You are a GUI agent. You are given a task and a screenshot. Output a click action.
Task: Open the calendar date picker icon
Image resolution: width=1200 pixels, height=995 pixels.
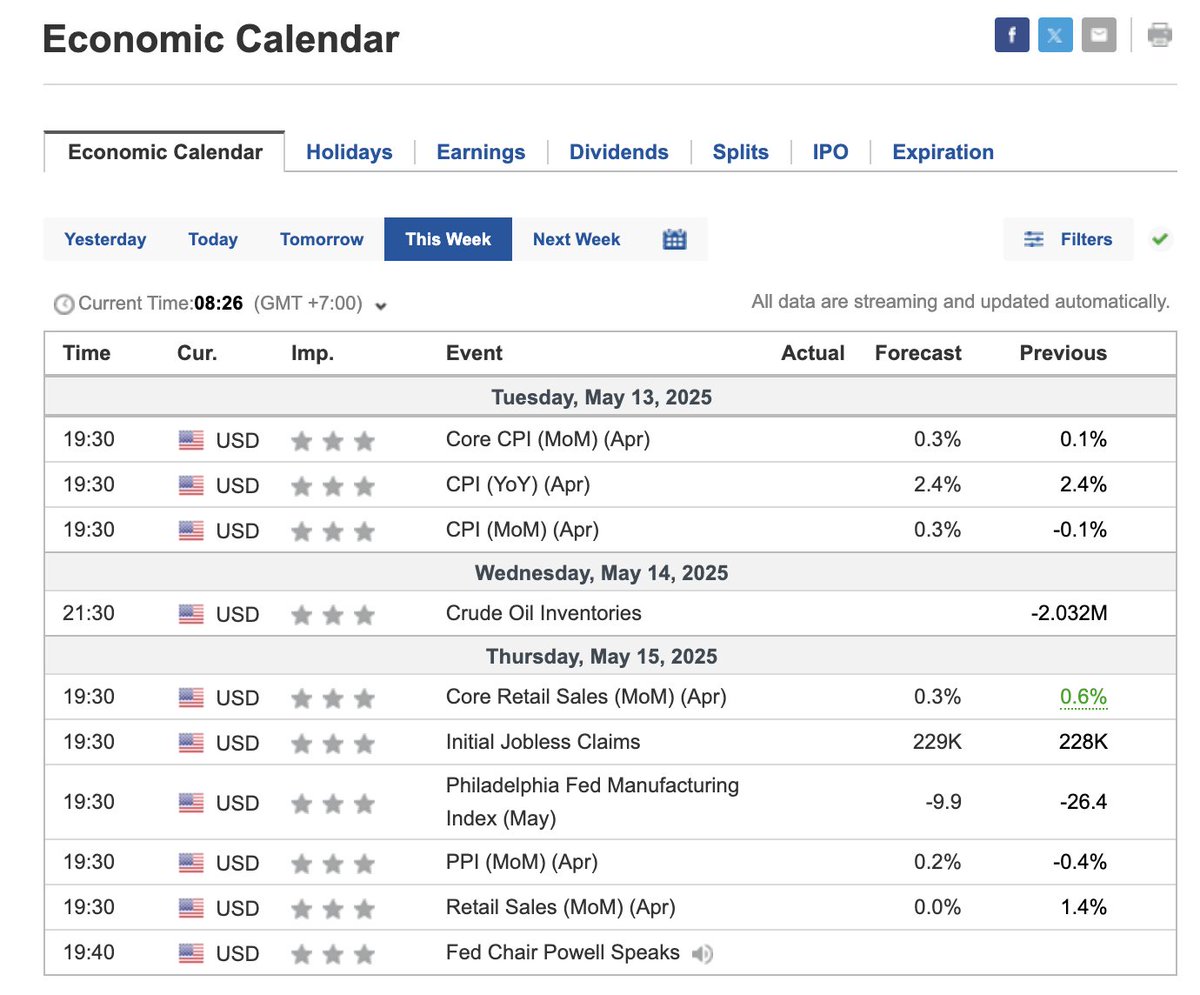click(x=675, y=240)
